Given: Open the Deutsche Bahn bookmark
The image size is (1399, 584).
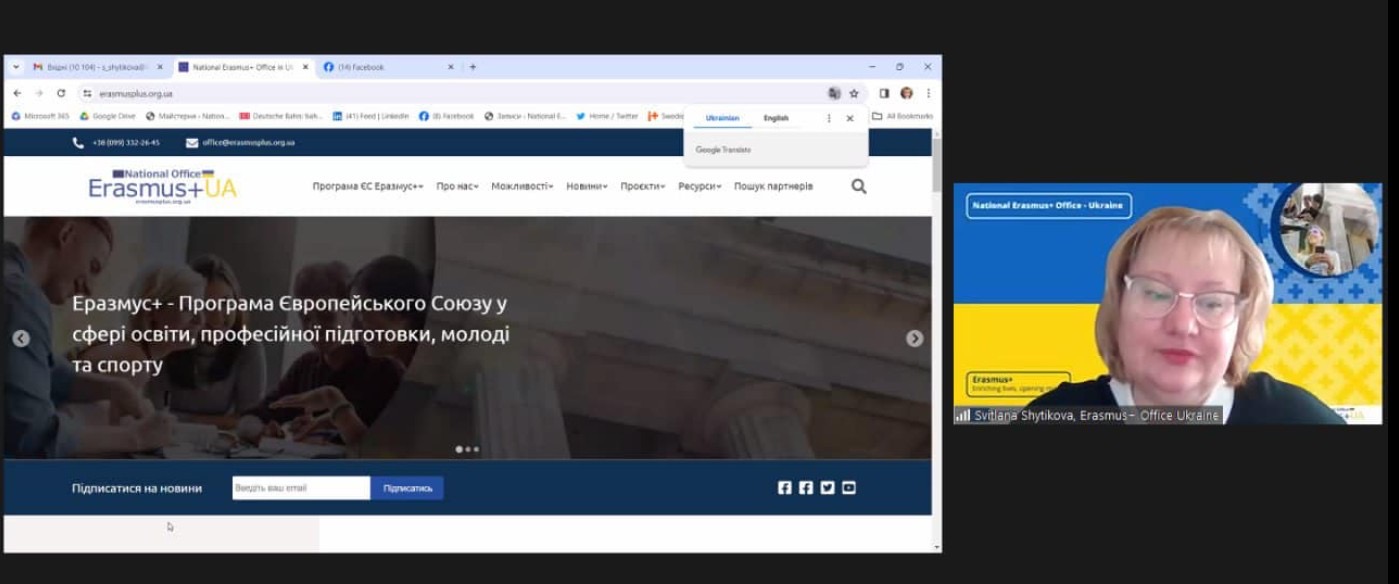Looking at the screenshot, I should click(x=281, y=116).
